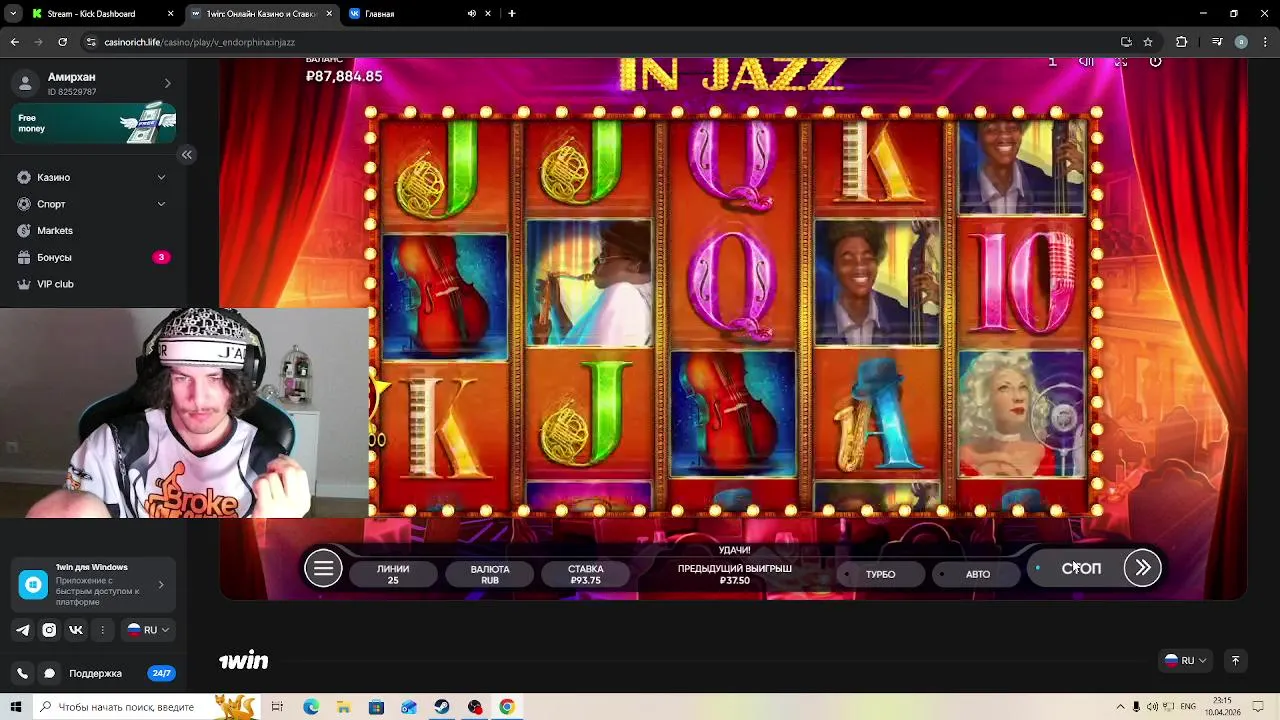Viewport: 1280px width, 720px height.
Task: Show hidden system tray icons
Action: (1120, 707)
